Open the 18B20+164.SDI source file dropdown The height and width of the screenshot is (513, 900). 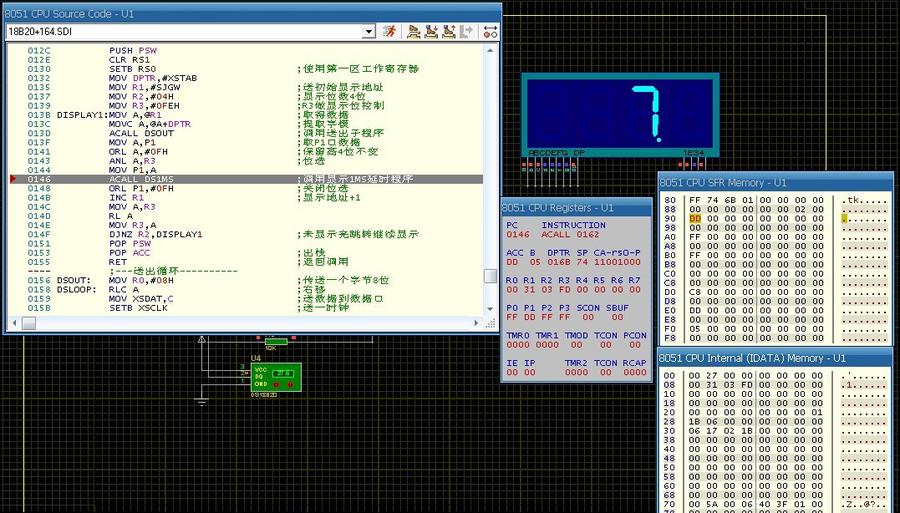pyautogui.click(x=369, y=31)
